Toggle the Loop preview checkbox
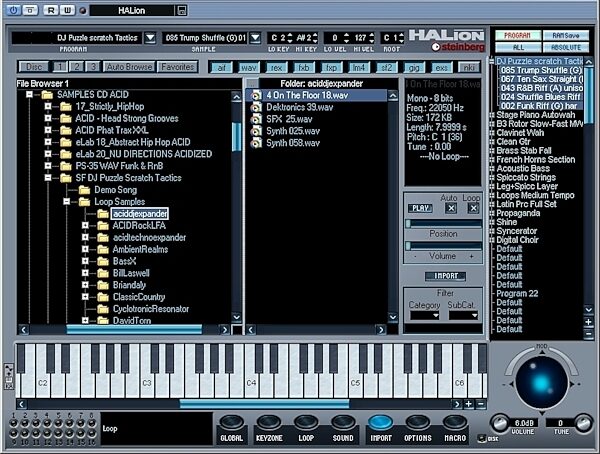The height and width of the screenshot is (454, 600). coord(473,208)
